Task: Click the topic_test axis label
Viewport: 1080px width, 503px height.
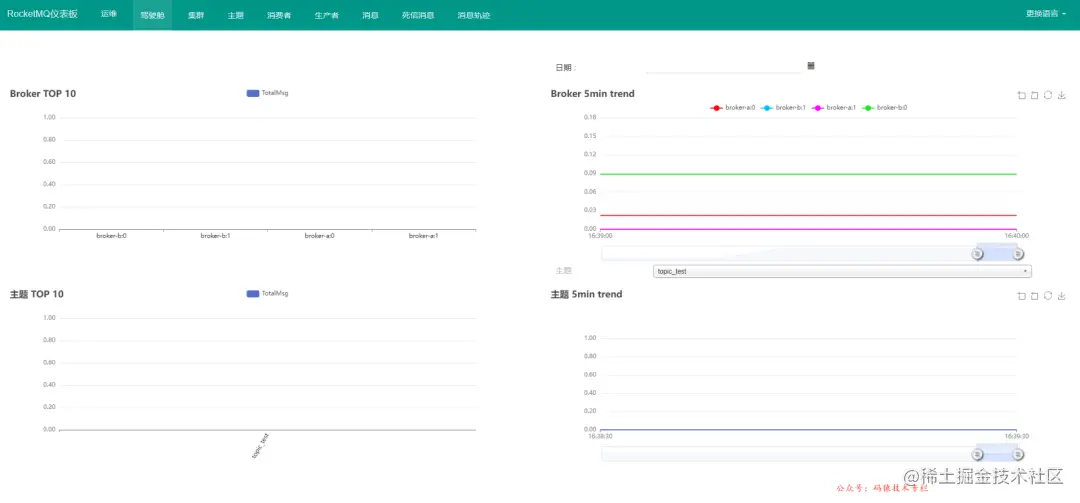Action: click(260, 446)
